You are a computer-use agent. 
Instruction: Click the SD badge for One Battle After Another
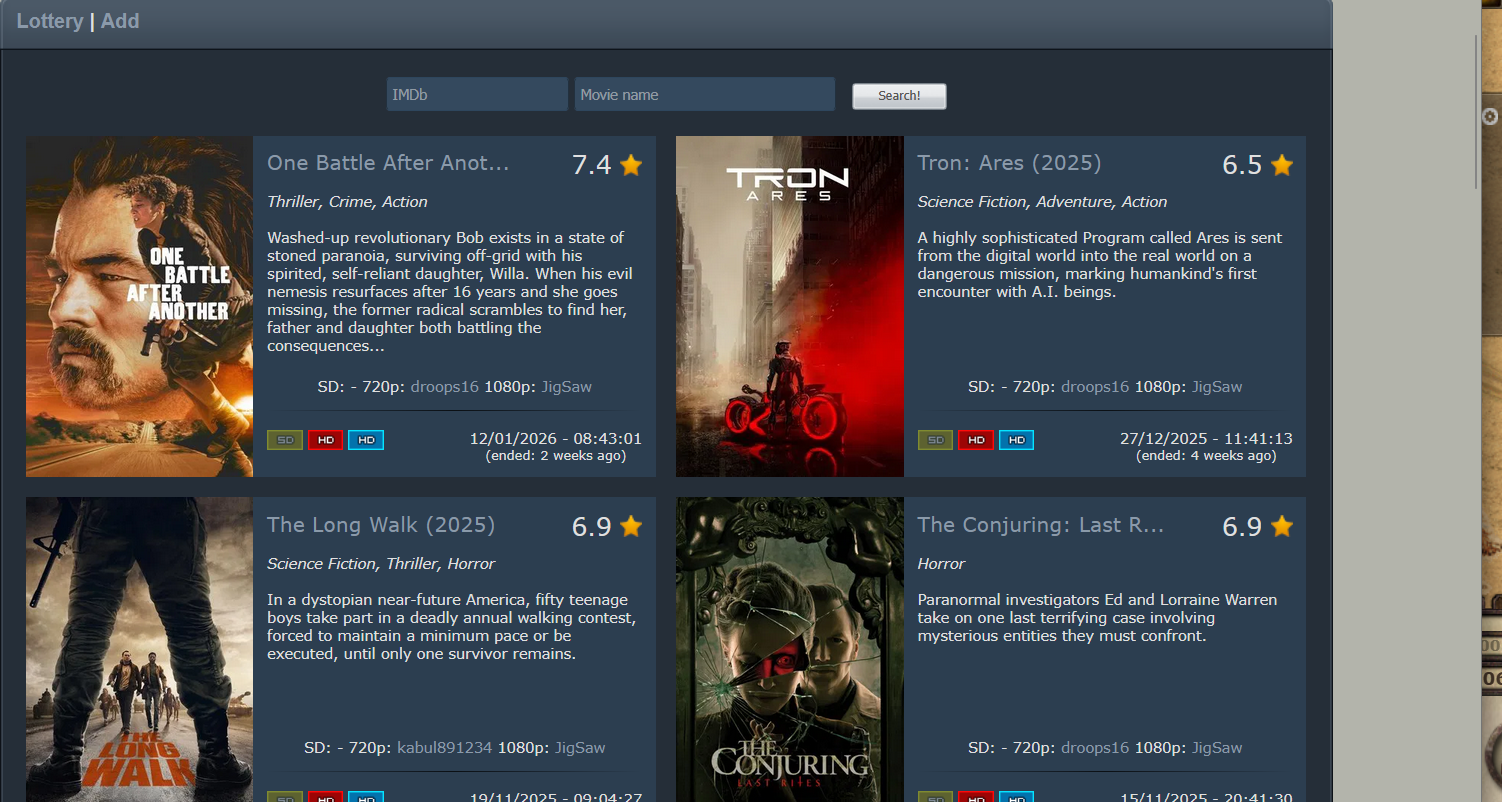(285, 440)
